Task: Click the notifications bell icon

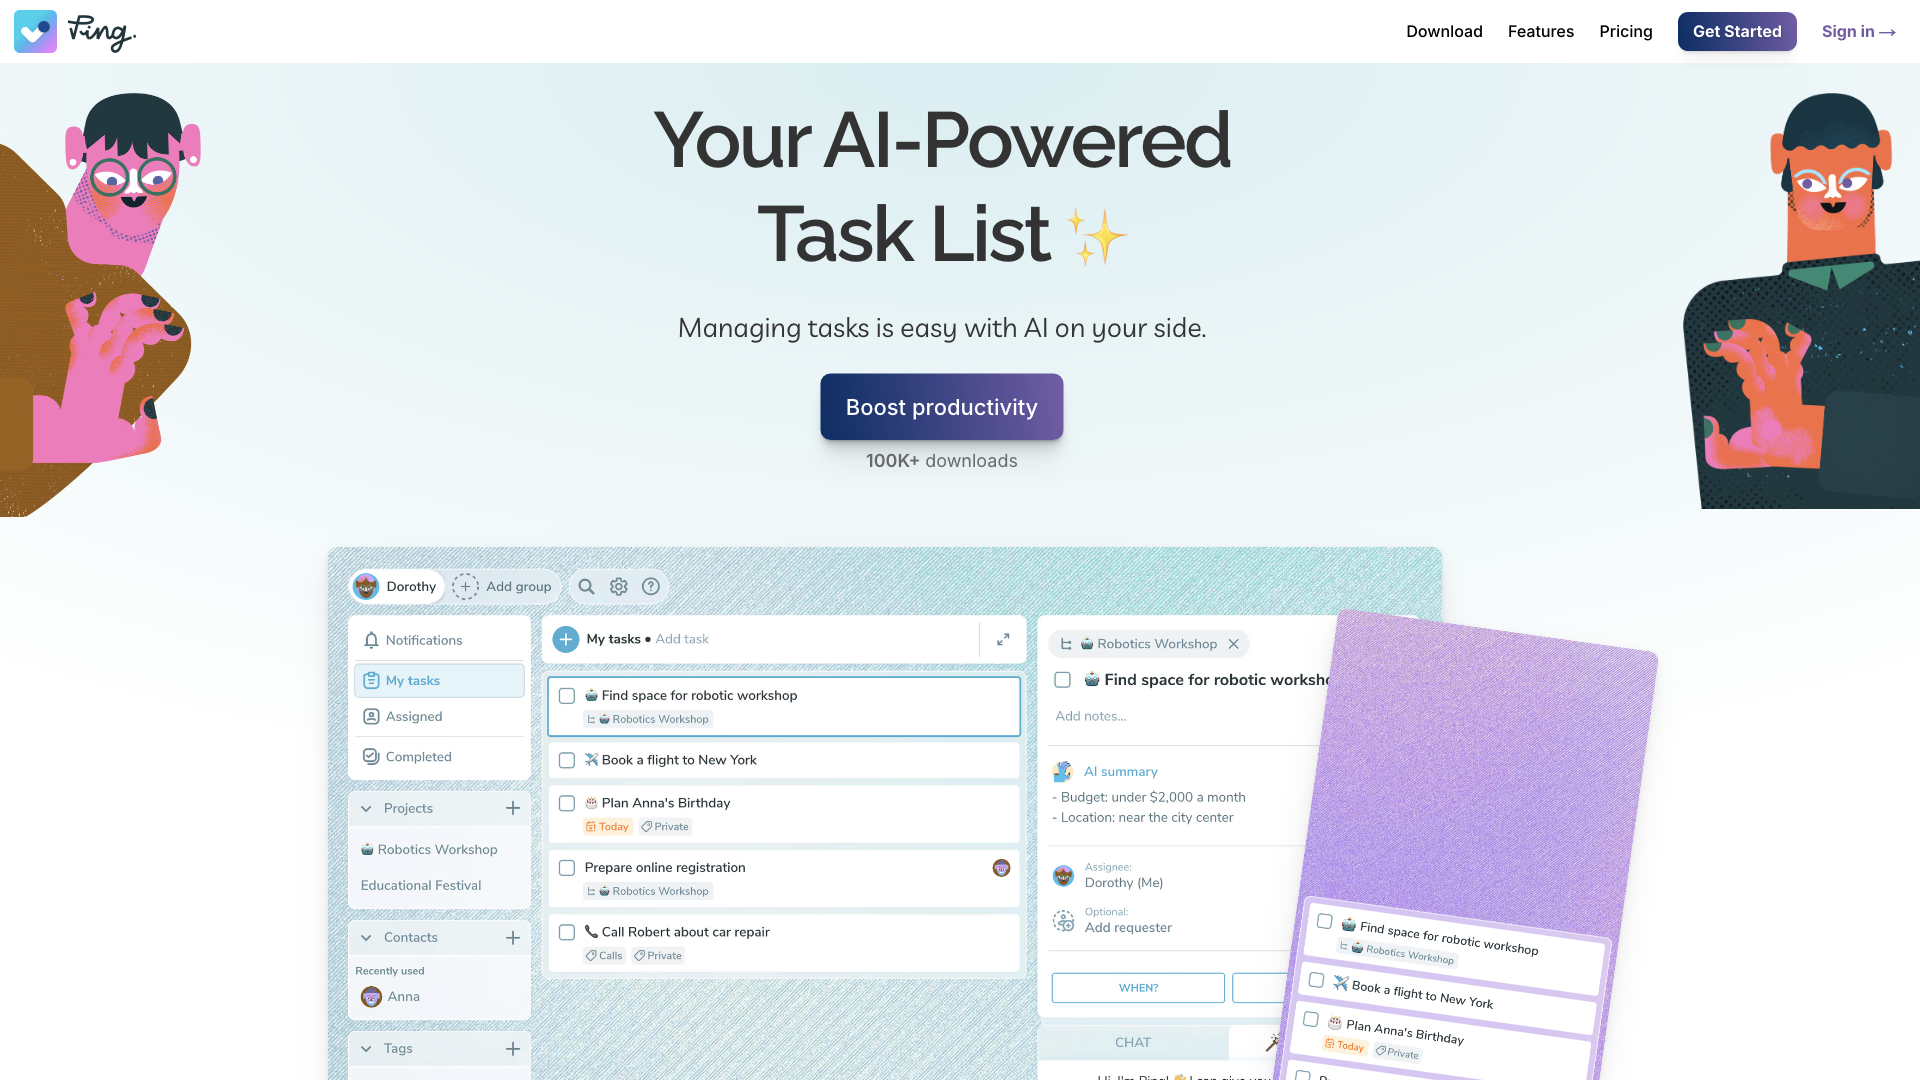Action: pyautogui.click(x=371, y=640)
